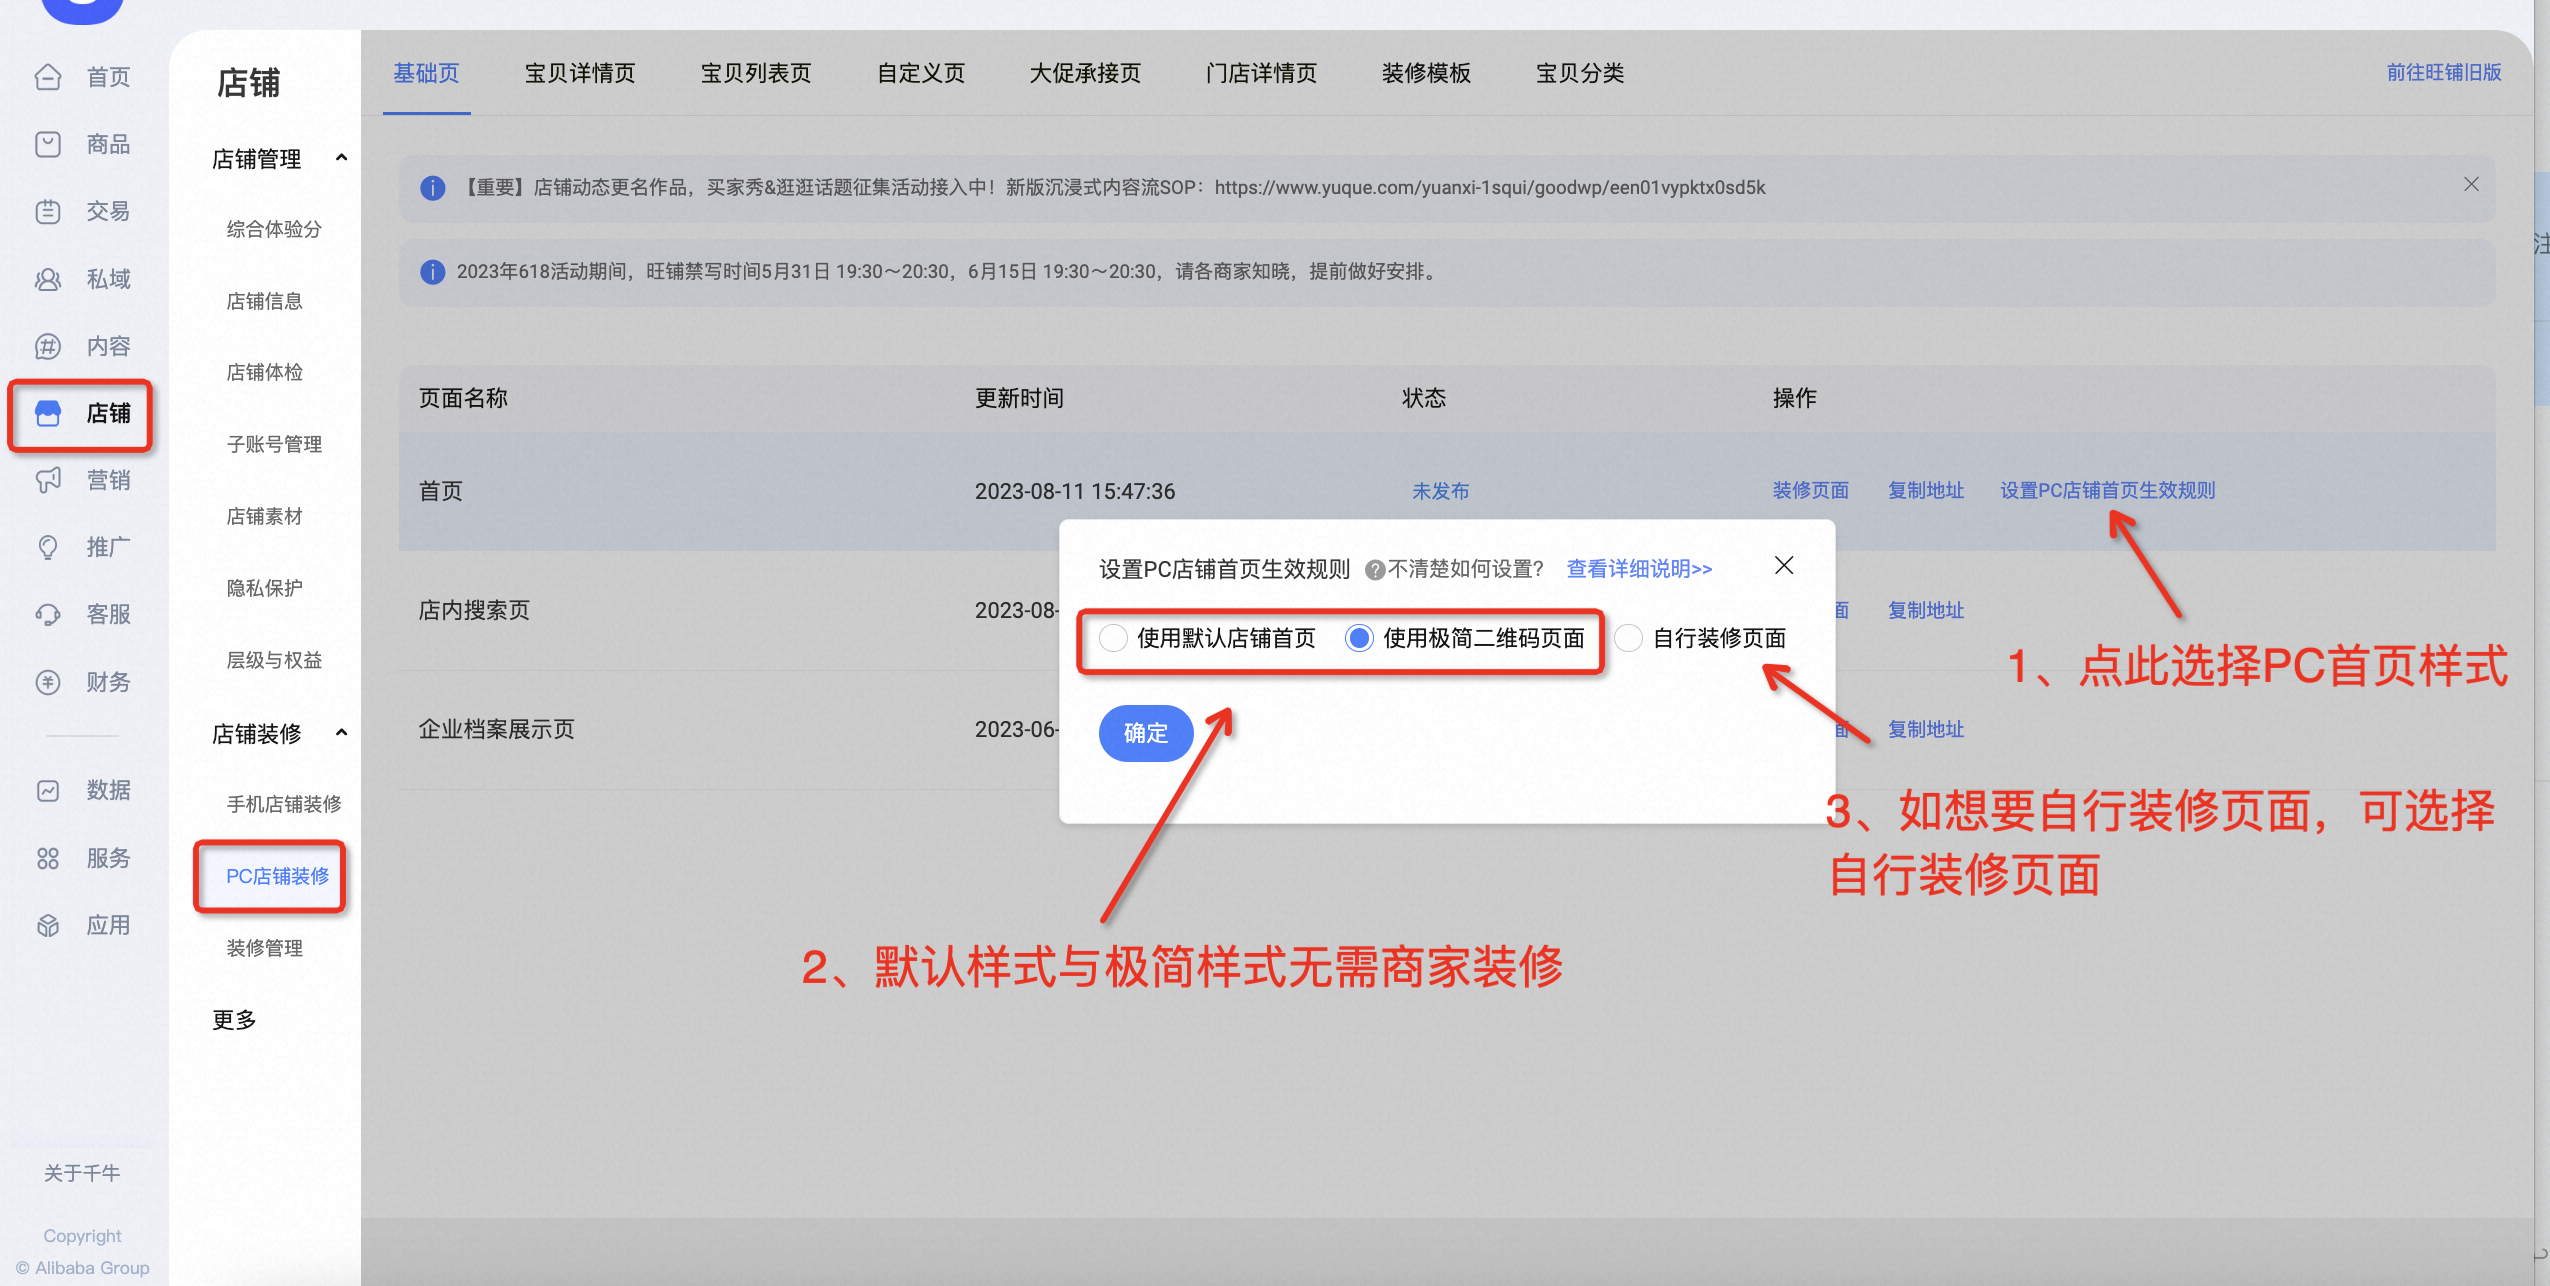Click 复制地址 in the 企业档案展示页 row
Image resolution: width=2550 pixels, height=1286 pixels.
pos(1926,729)
